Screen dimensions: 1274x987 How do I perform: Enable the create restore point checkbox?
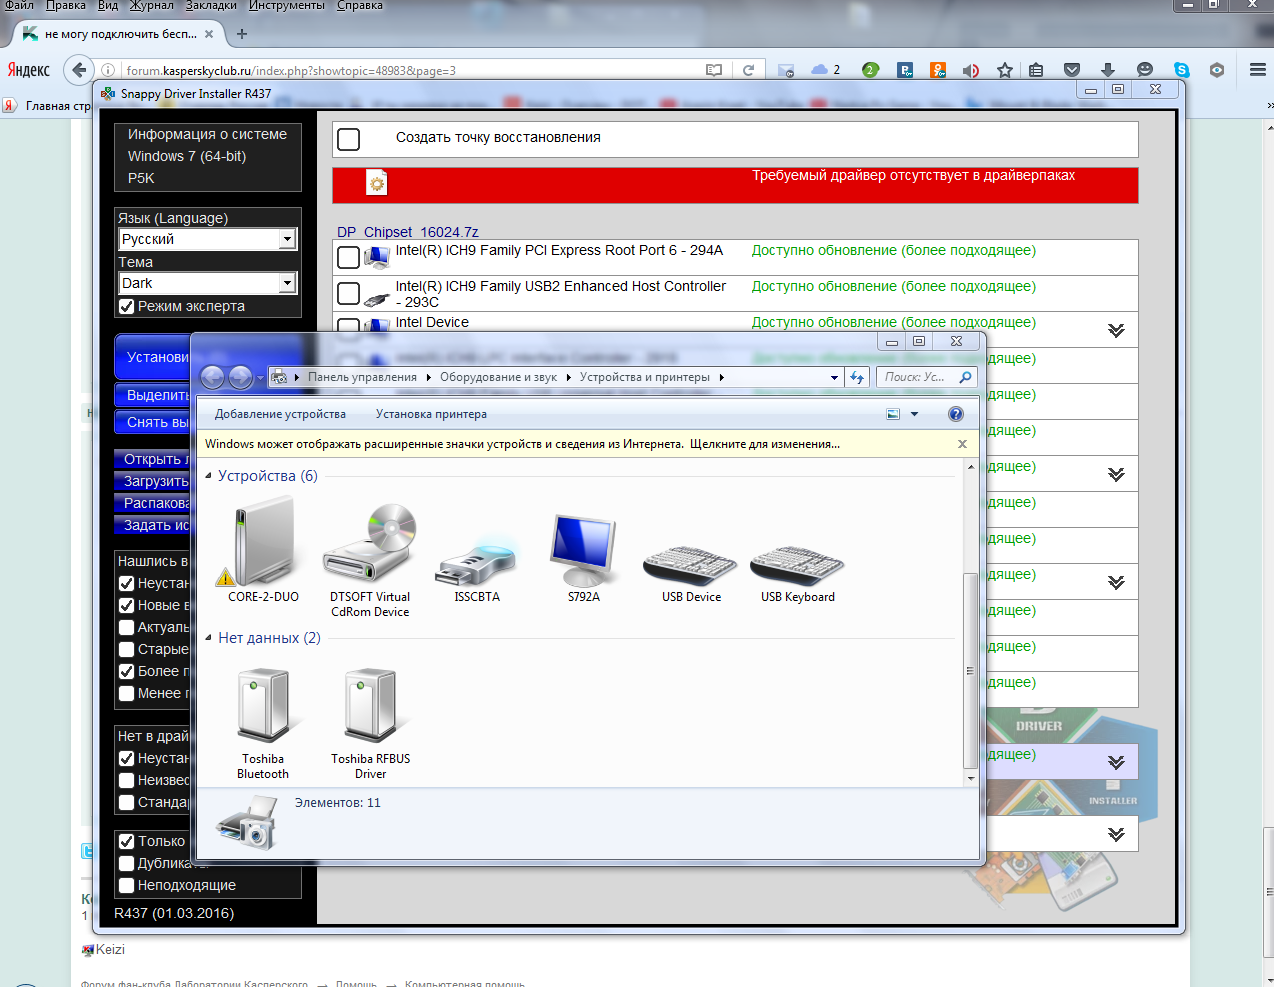click(349, 139)
